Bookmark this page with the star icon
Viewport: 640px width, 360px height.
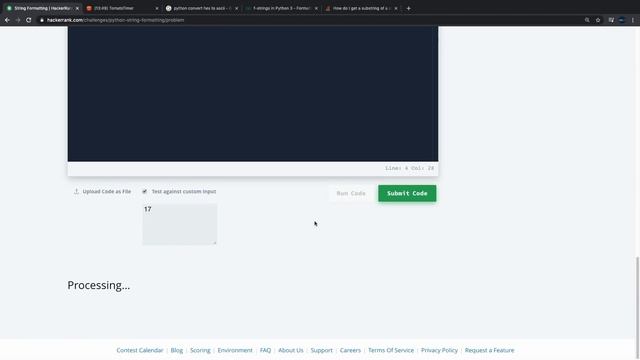click(598, 20)
